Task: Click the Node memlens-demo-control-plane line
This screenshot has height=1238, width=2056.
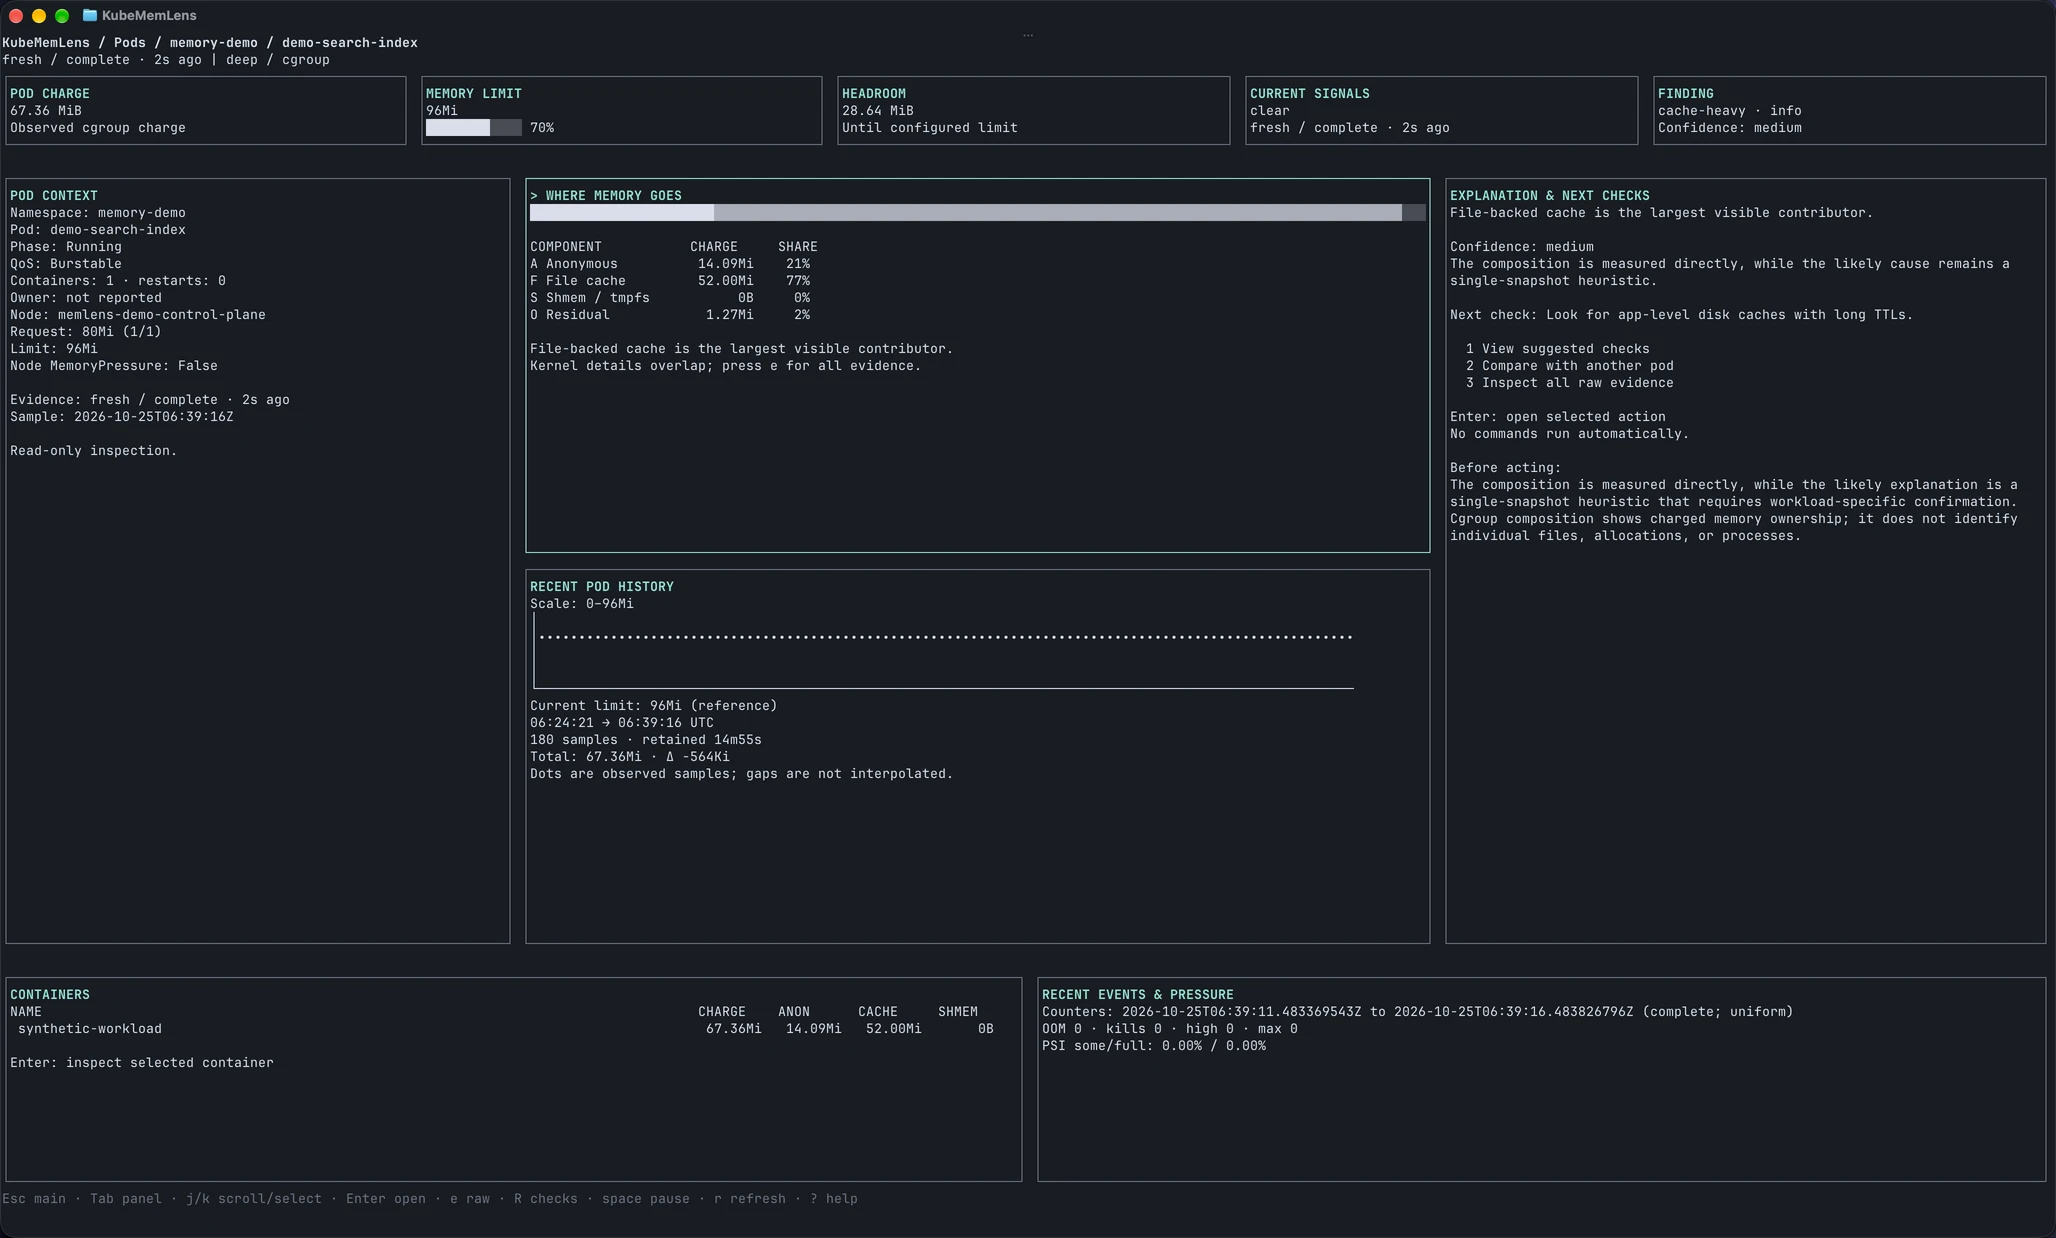Action: point(138,315)
